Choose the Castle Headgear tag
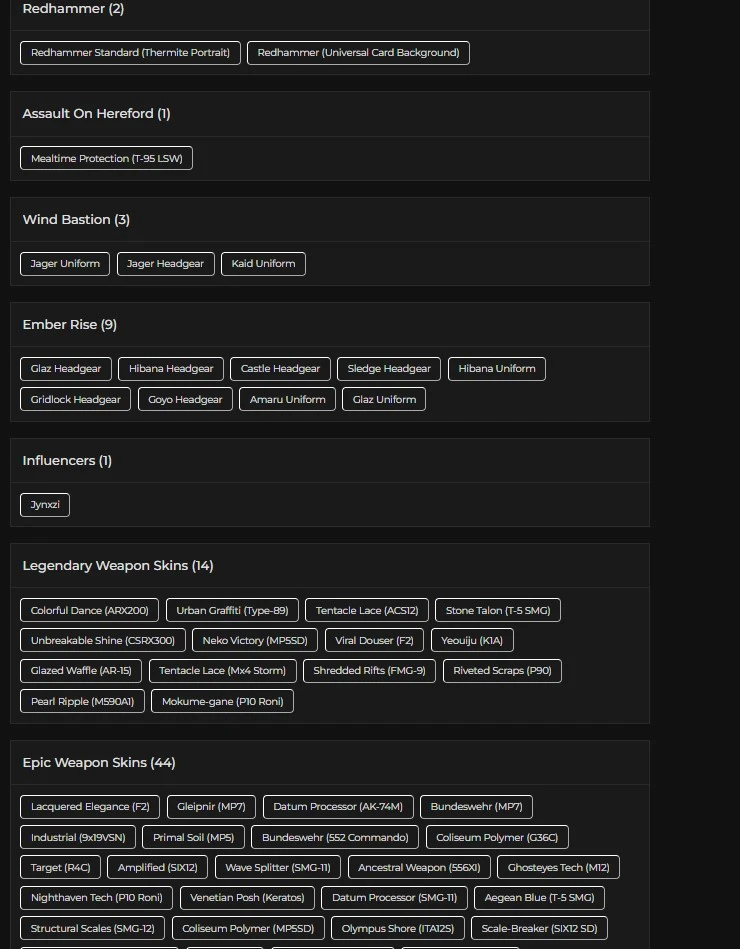 280,369
